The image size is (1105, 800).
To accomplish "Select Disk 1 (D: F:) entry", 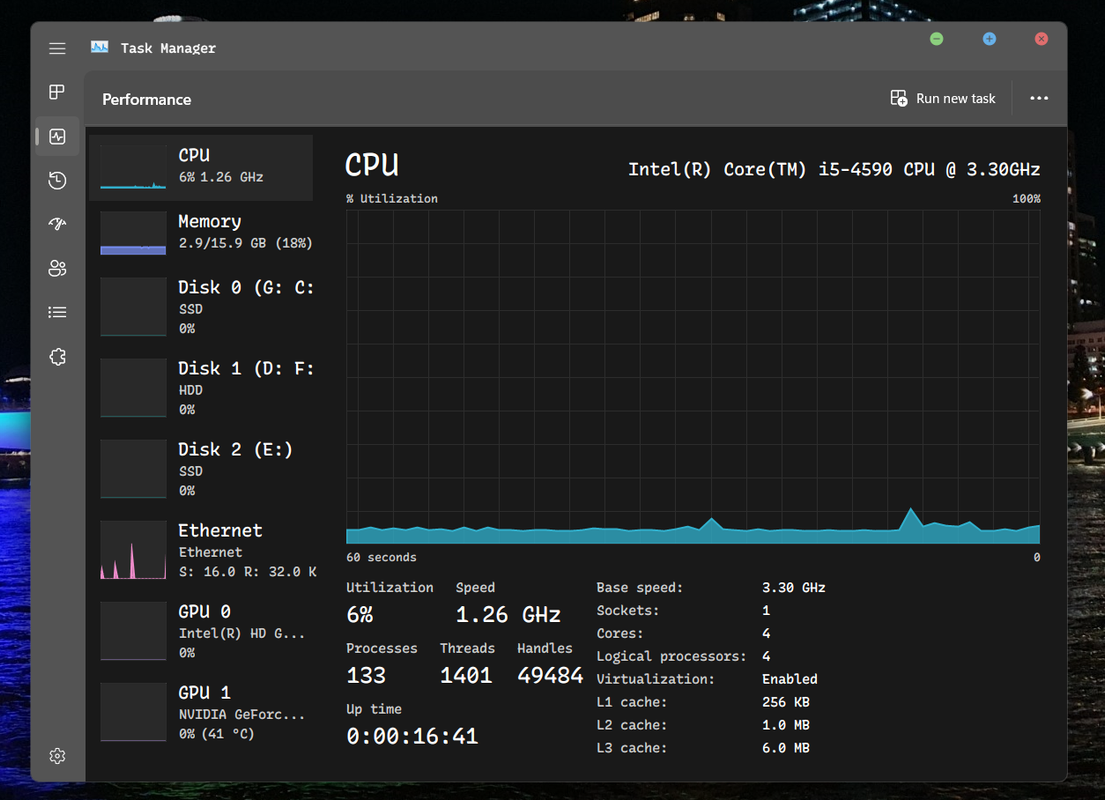I will coord(201,388).
